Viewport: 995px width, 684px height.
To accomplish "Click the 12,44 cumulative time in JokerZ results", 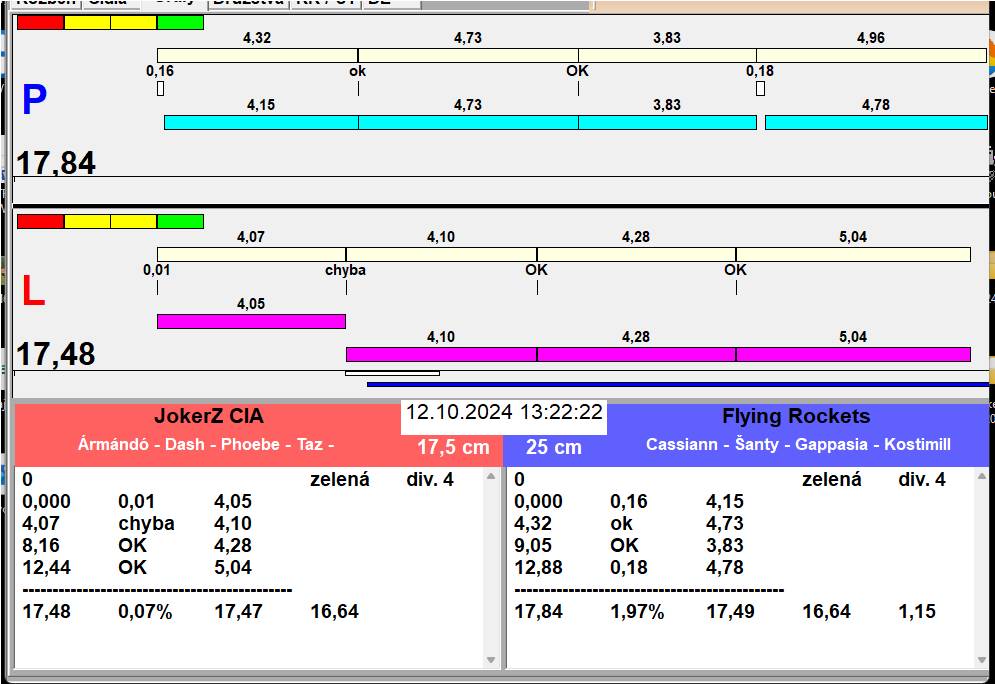I will click(46, 567).
